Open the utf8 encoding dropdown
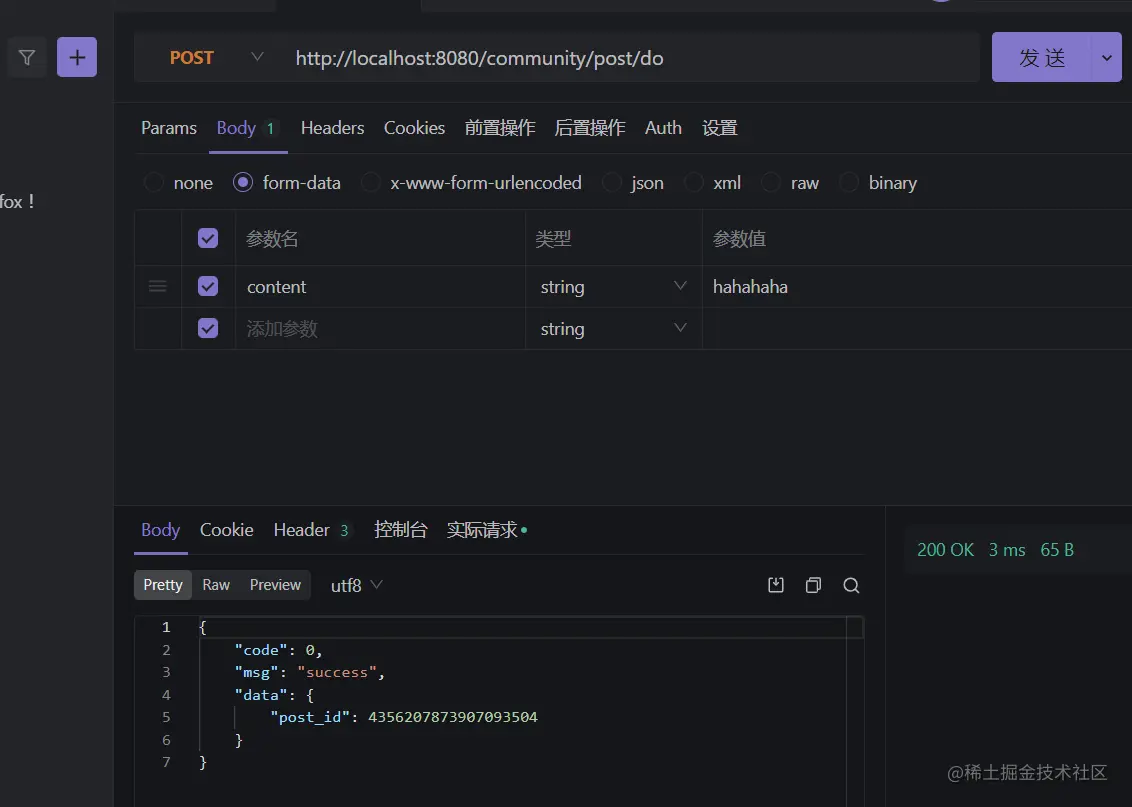 point(357,585)
